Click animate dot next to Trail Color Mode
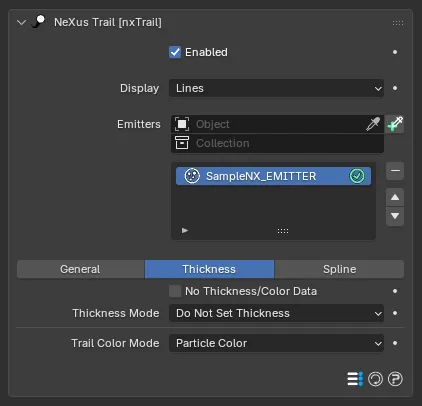Image resolution: width=422 pixels, height=406 pixels. coord(395,343)
